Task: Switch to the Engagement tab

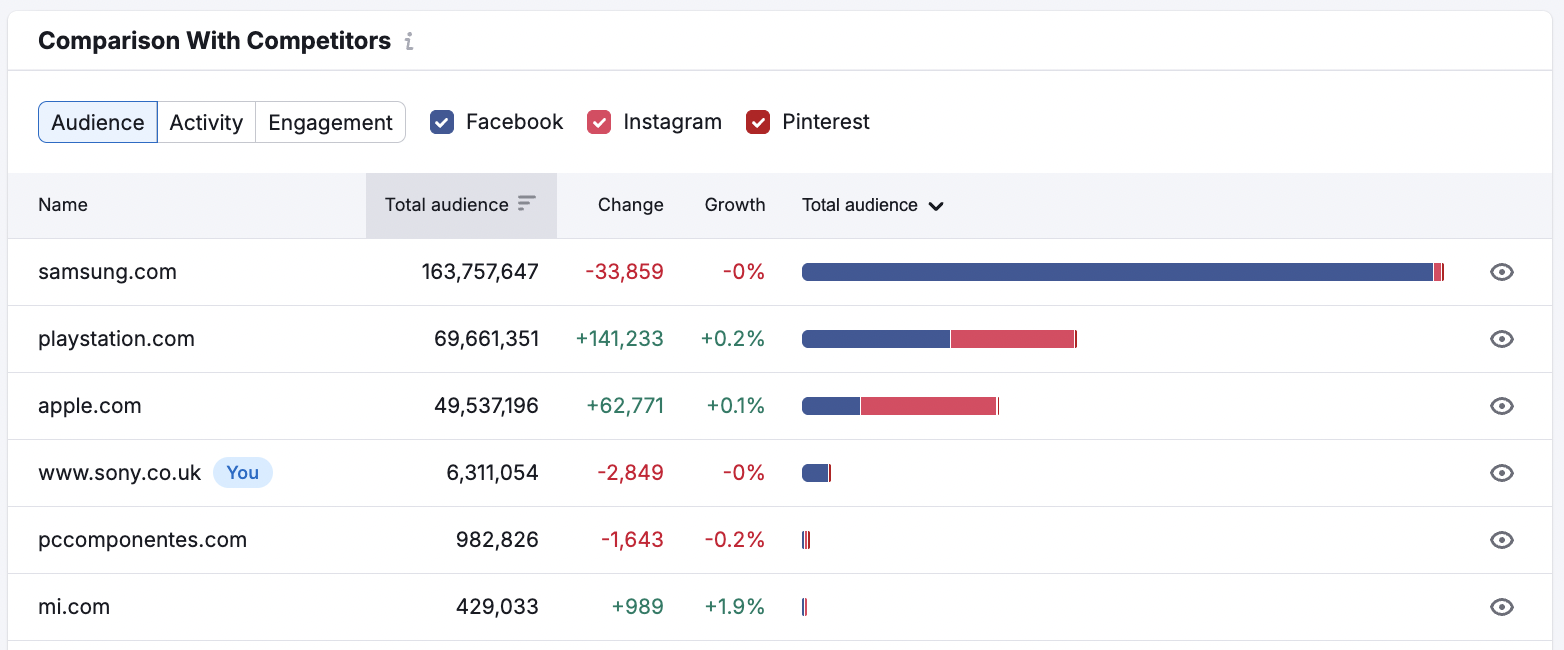Action: [330, 121]
